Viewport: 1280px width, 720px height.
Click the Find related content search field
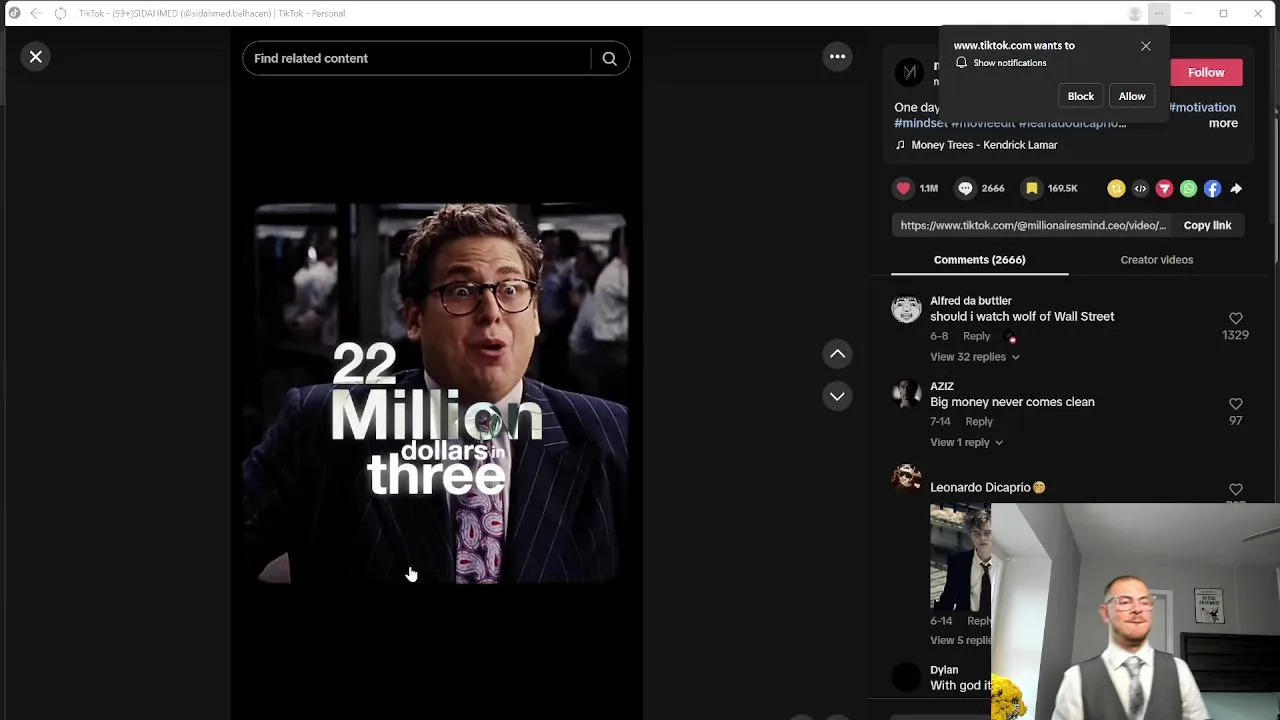pyautogui.click(x=418, y=58)
